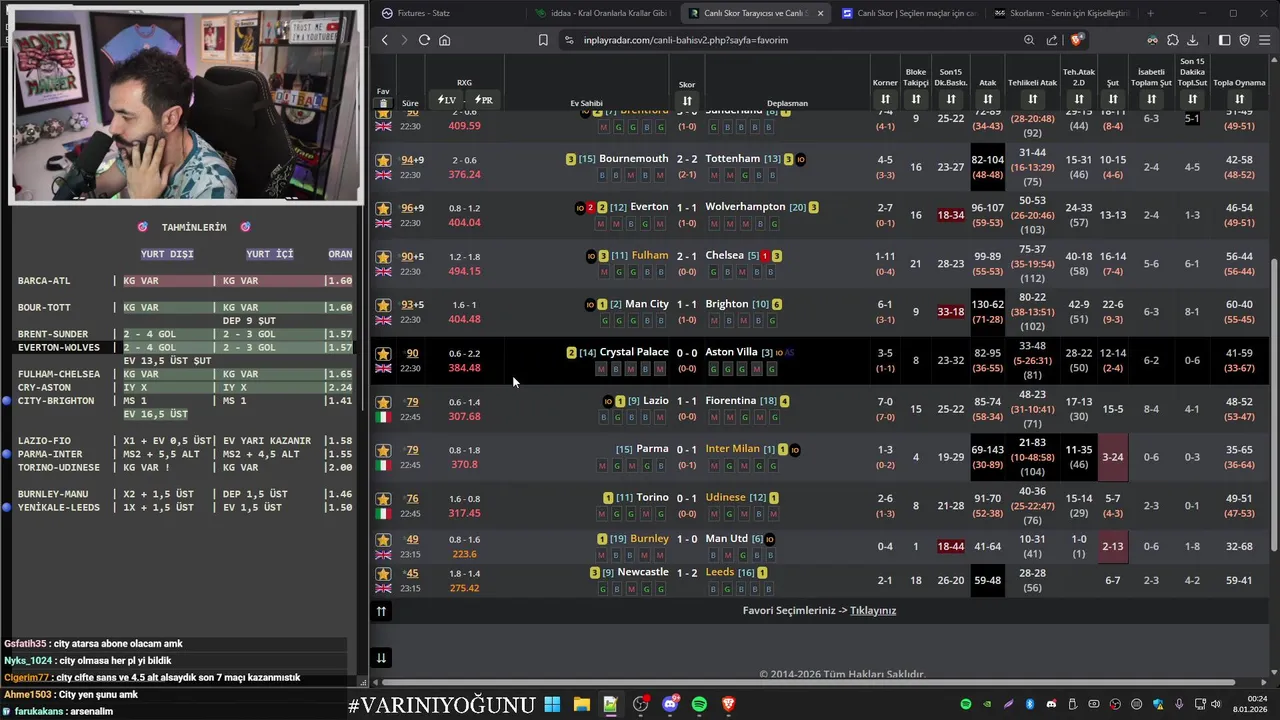This screenshot has width=1280, height=720.
Task: Toggle the favorite star for Lazio–Fiorentina
Action: click(x=383, y=402)
